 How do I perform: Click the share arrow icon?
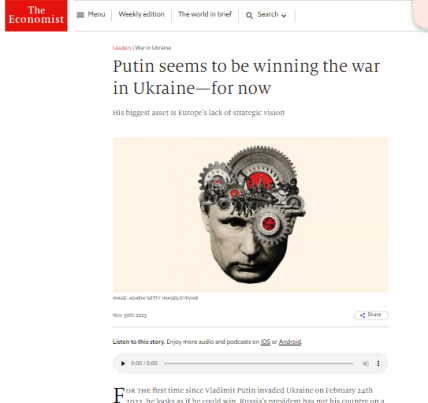pos(362,315)
